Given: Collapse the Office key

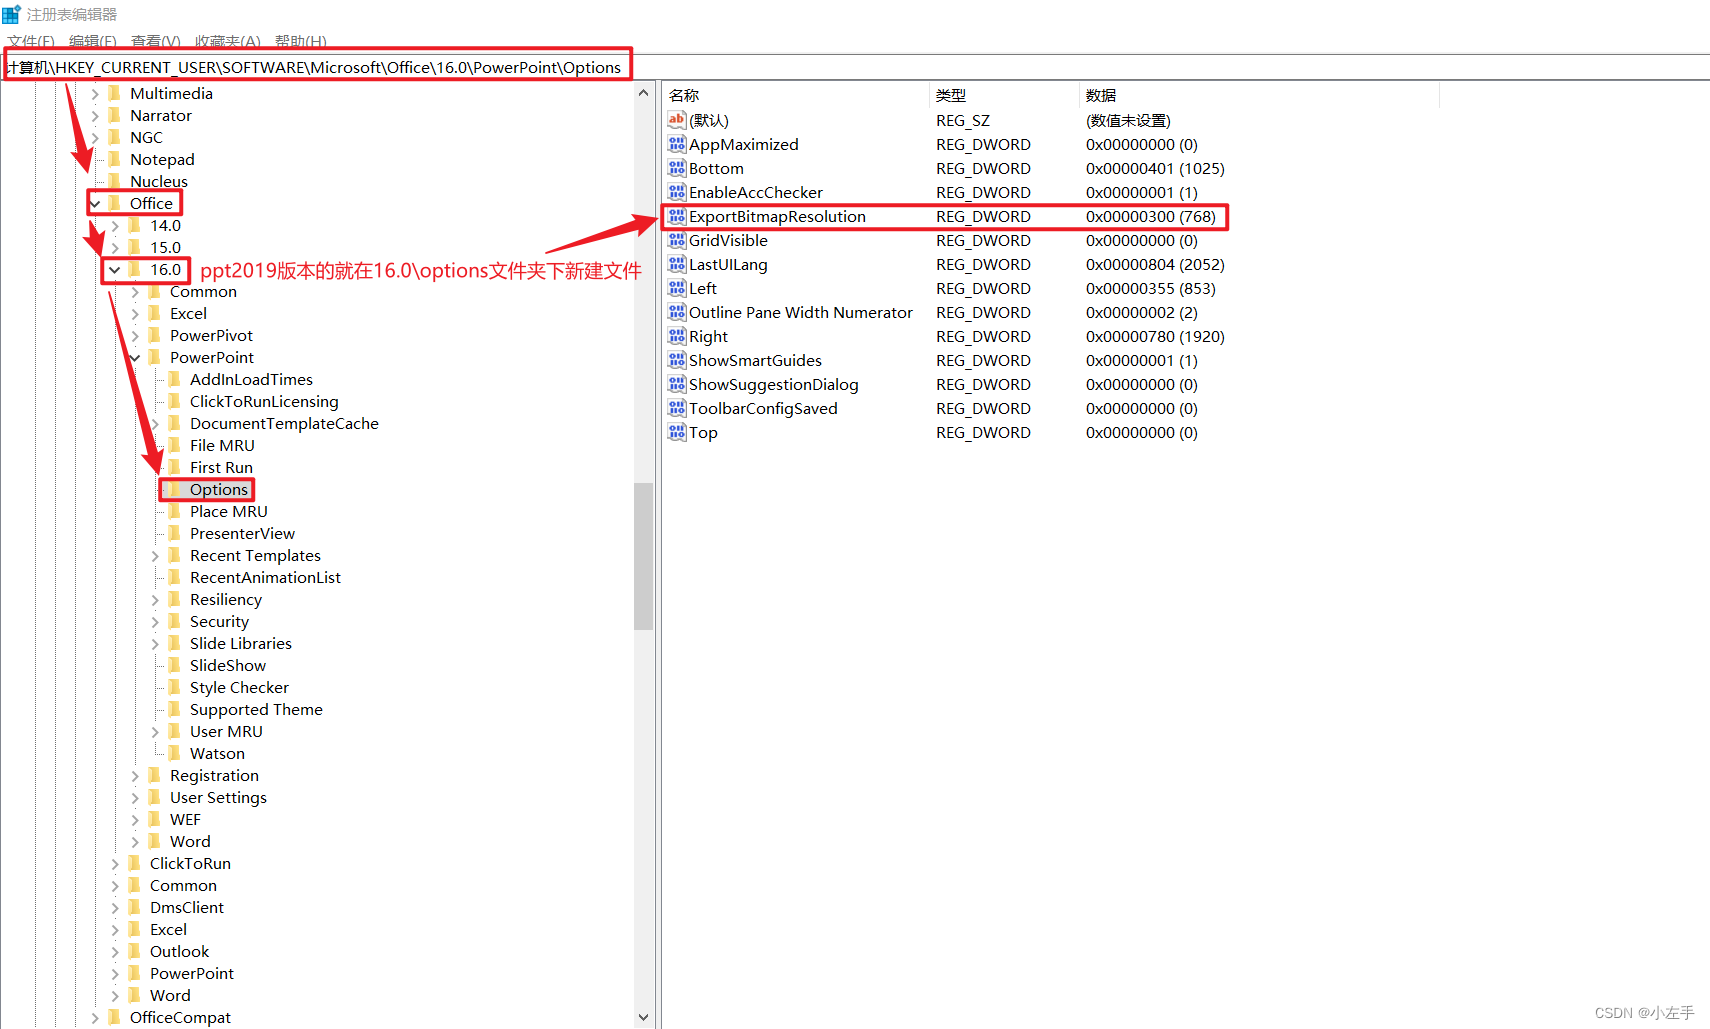Looking at the screenshot, I should 95,203.
